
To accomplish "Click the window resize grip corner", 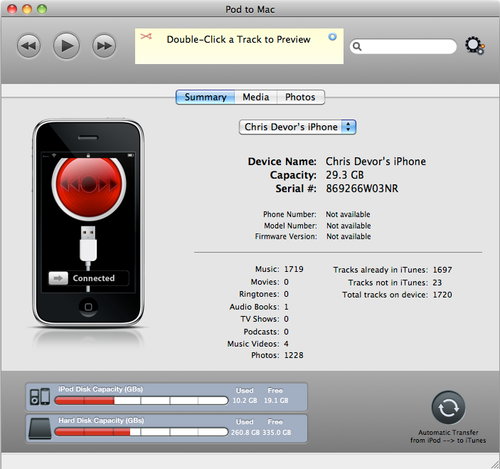I will 495,464.
